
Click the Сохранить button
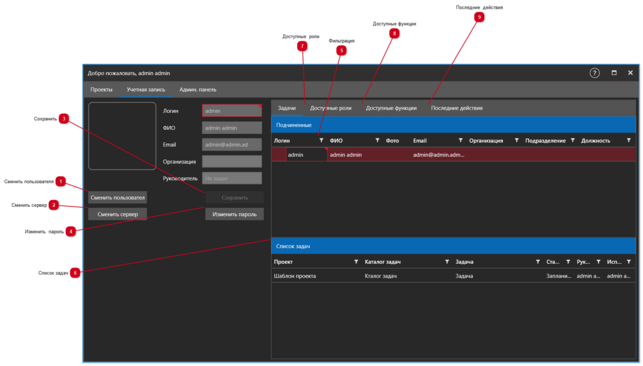pyautogui.click(x=235, y=198)
